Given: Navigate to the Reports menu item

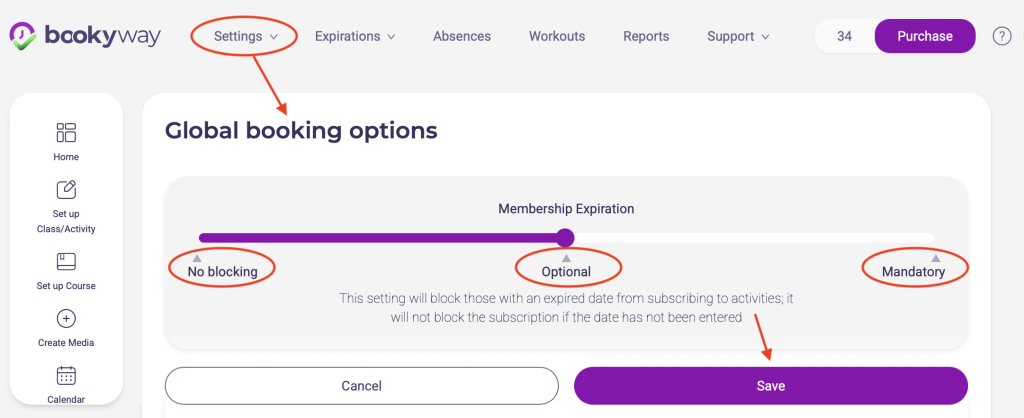Looking at the screenshot, I should (646, 36).
